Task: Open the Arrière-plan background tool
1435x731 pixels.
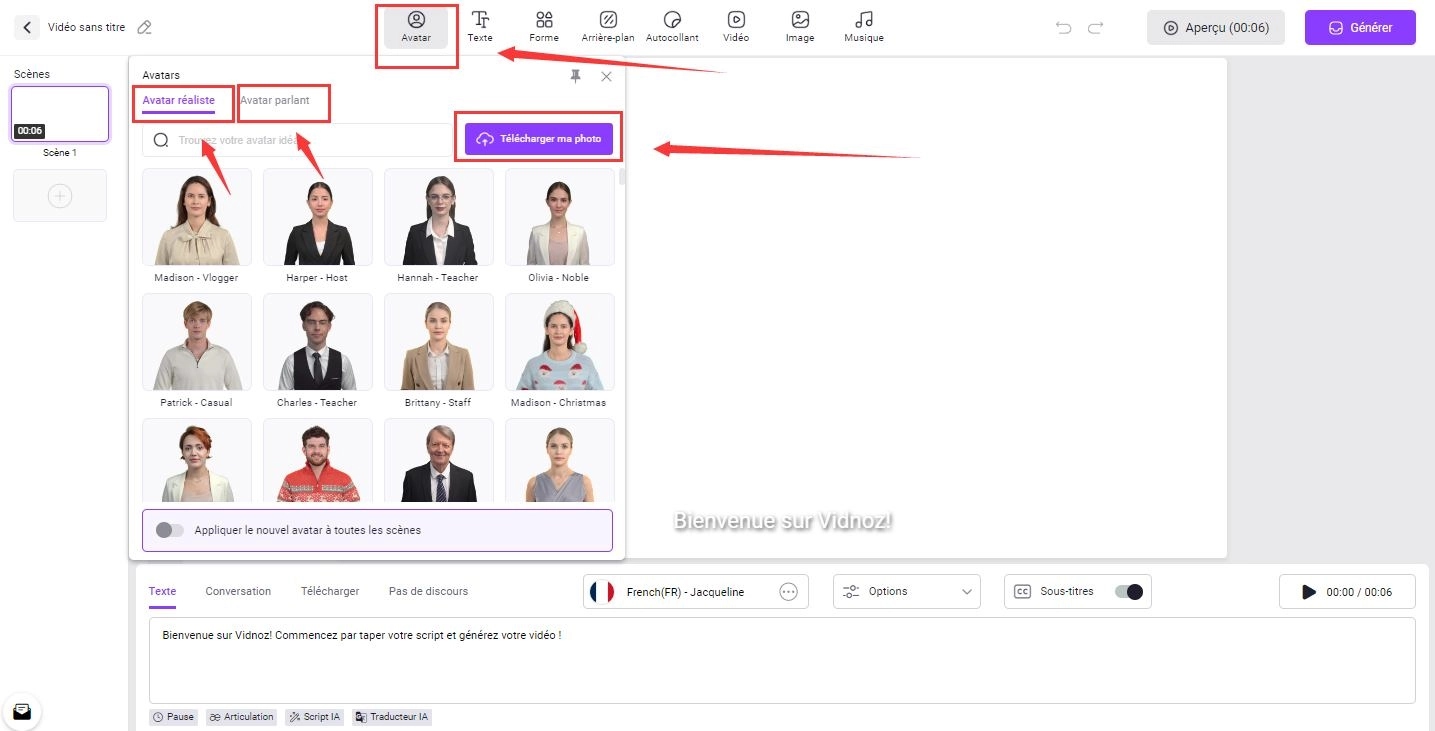Action: [608, 27]
